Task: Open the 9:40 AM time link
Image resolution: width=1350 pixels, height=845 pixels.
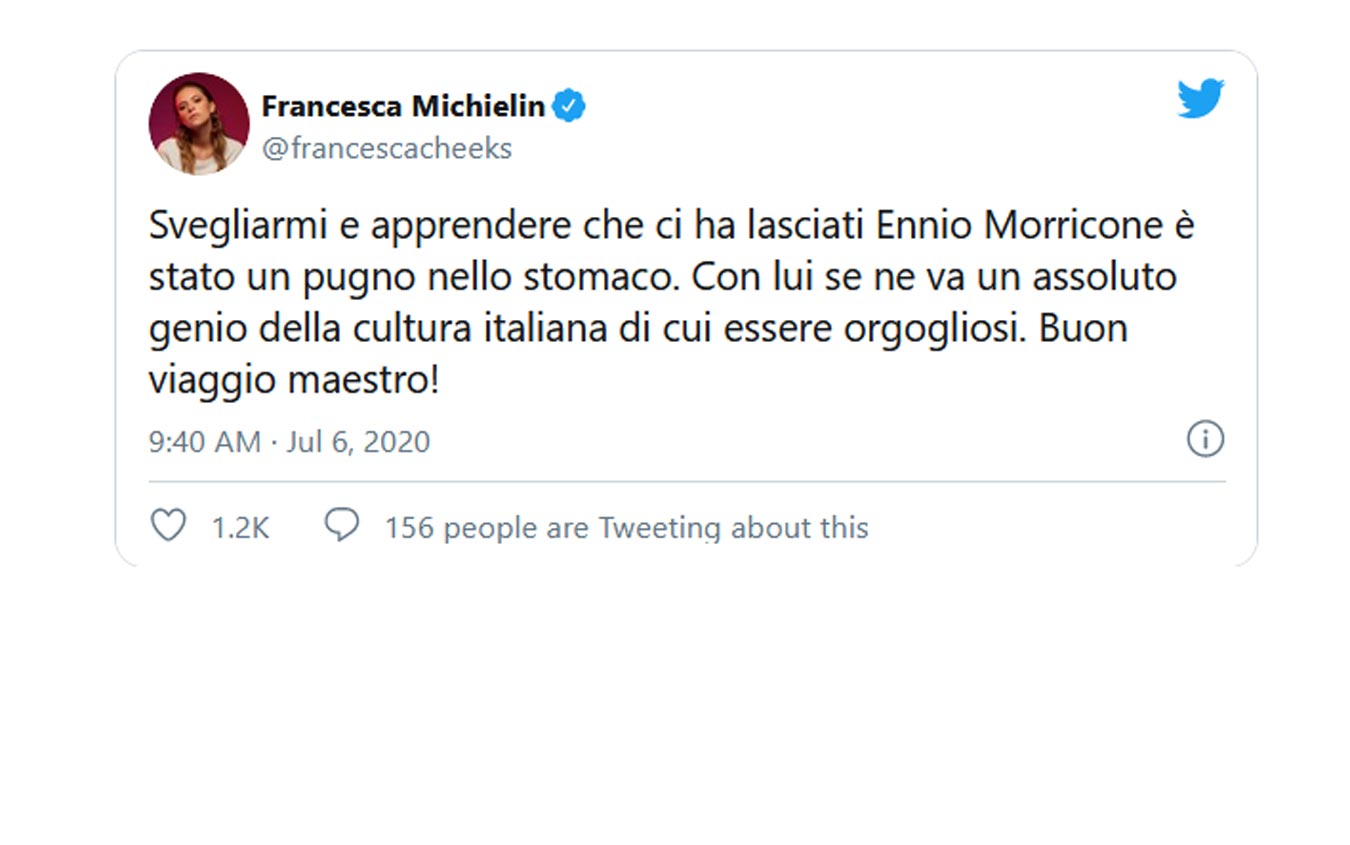Action: click(205, 441)
